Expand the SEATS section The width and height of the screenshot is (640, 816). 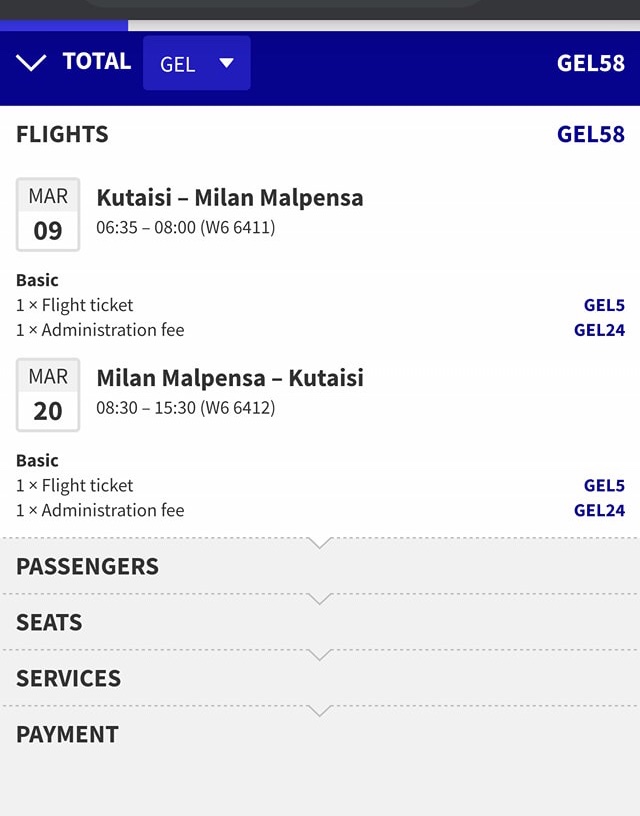(49, 622)
